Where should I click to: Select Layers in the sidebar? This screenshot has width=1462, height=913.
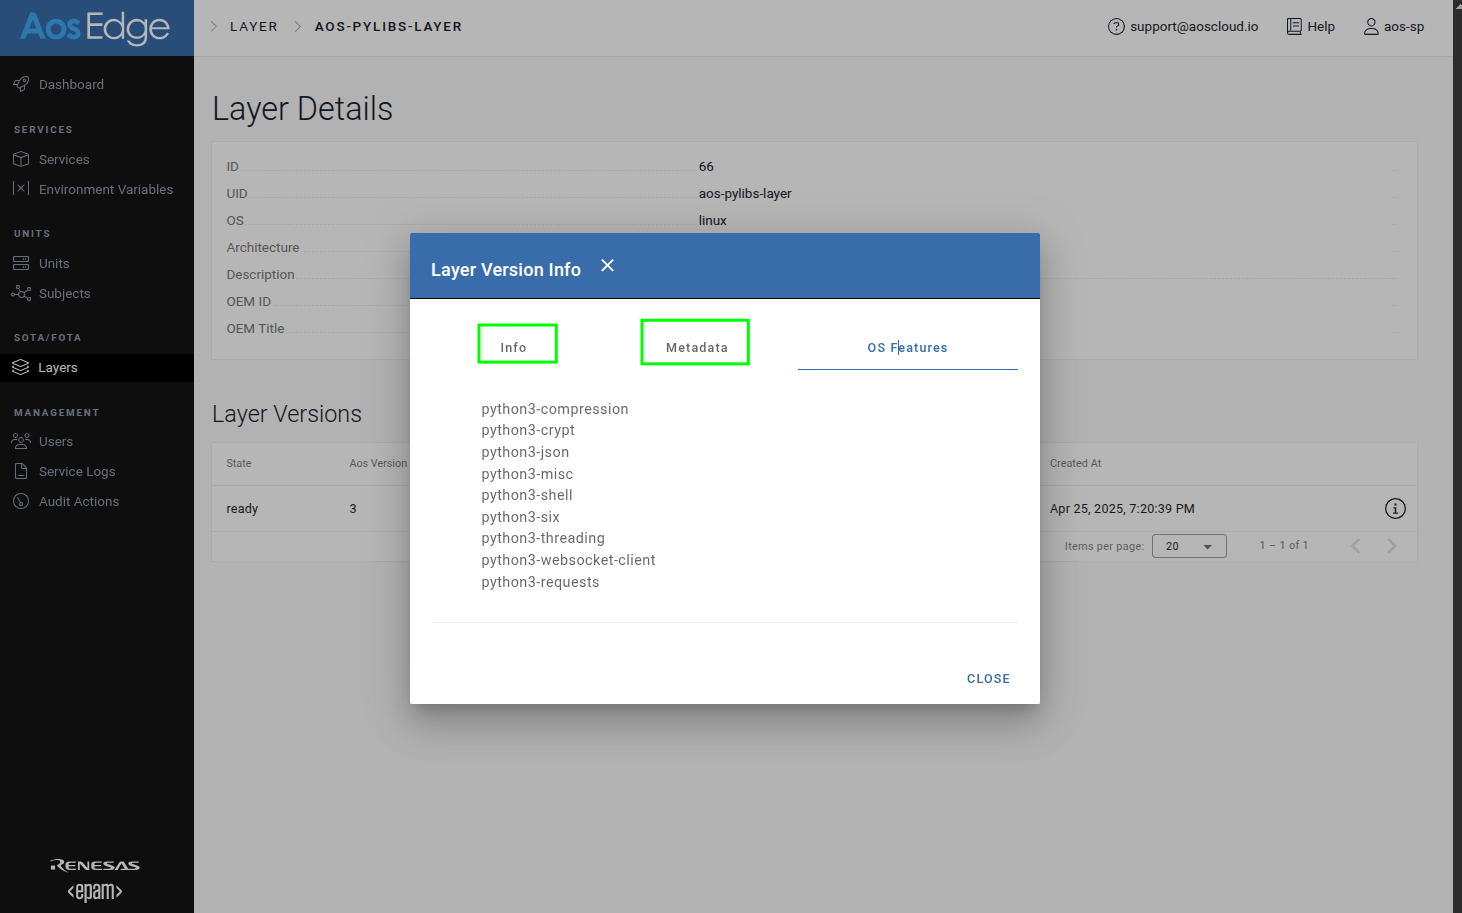[57, 368]
